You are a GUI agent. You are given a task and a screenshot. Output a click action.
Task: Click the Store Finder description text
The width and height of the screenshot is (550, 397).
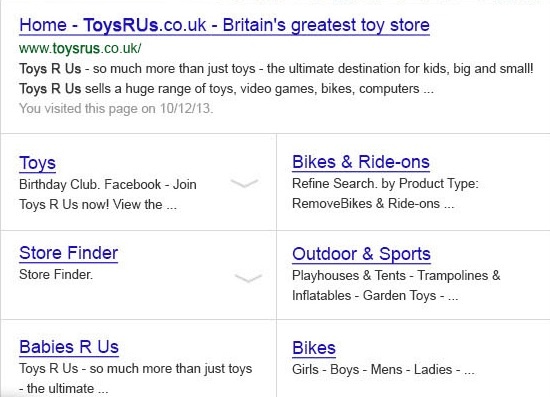click(x=56, y=275)
